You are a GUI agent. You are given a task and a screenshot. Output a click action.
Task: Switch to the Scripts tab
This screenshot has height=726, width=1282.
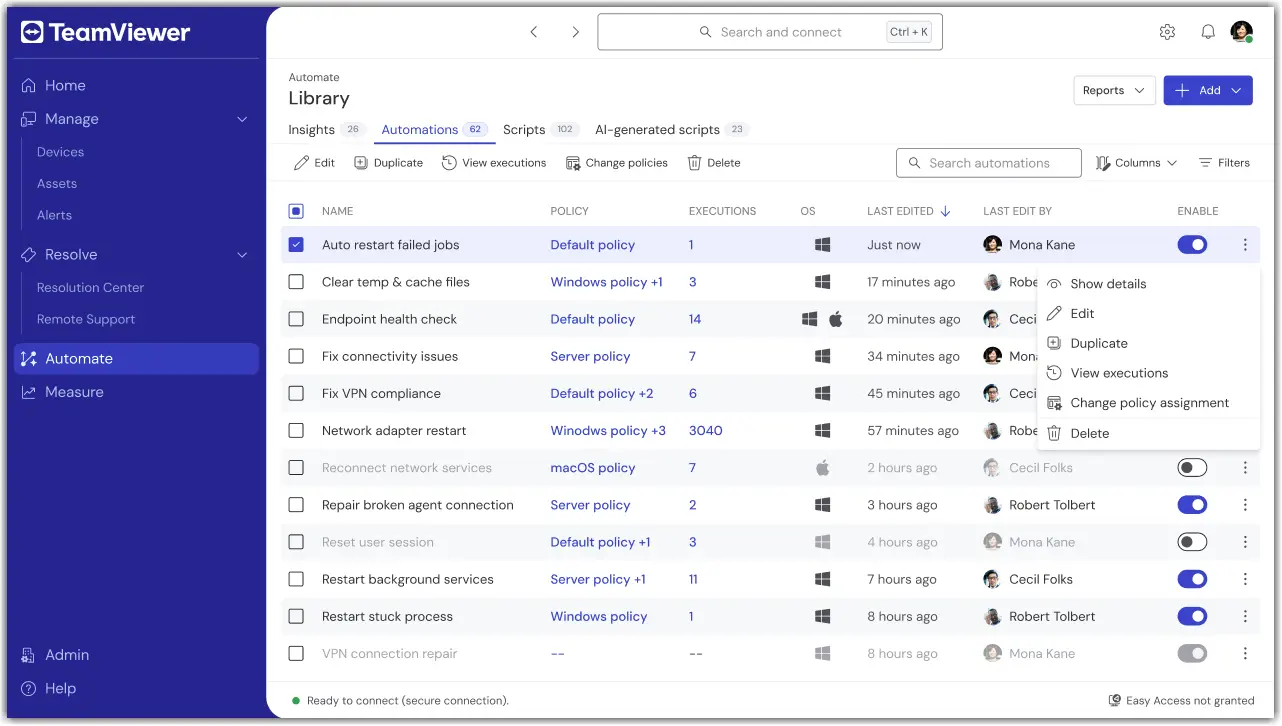(x=540, y=130)
